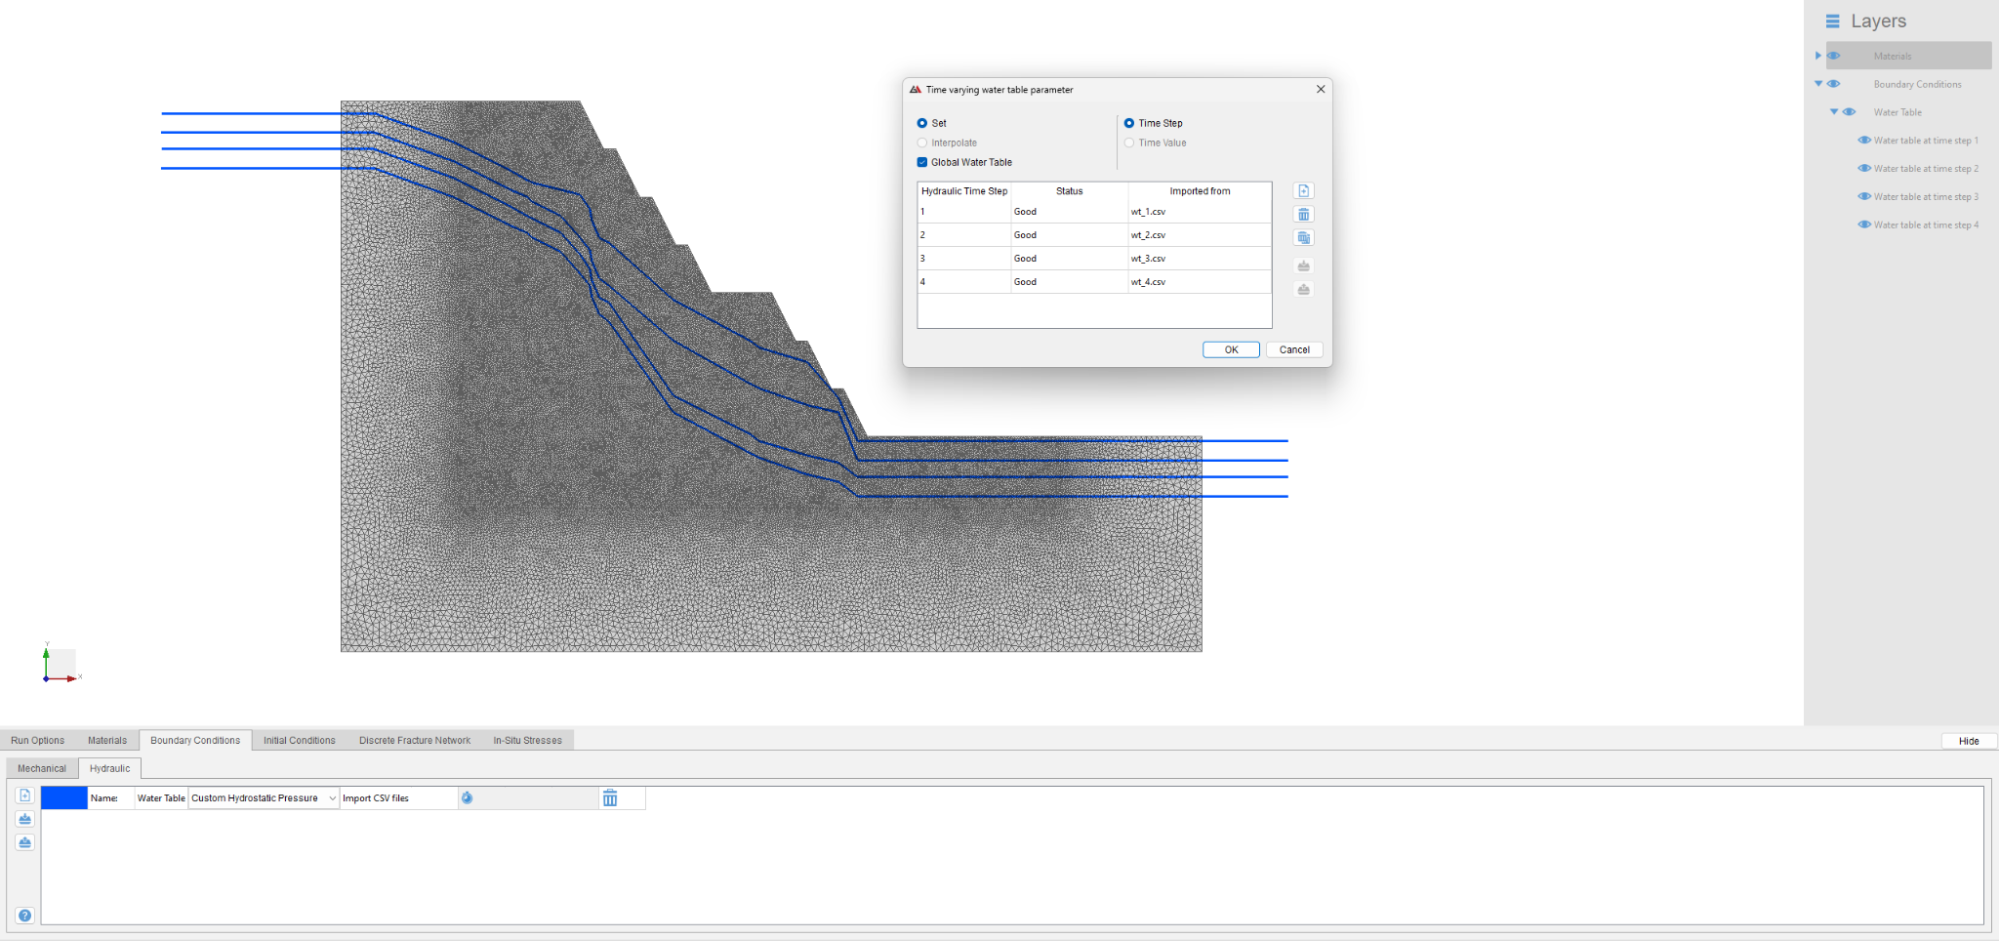Hide Water table at time step 3 layer

(x=1866, y=196)
